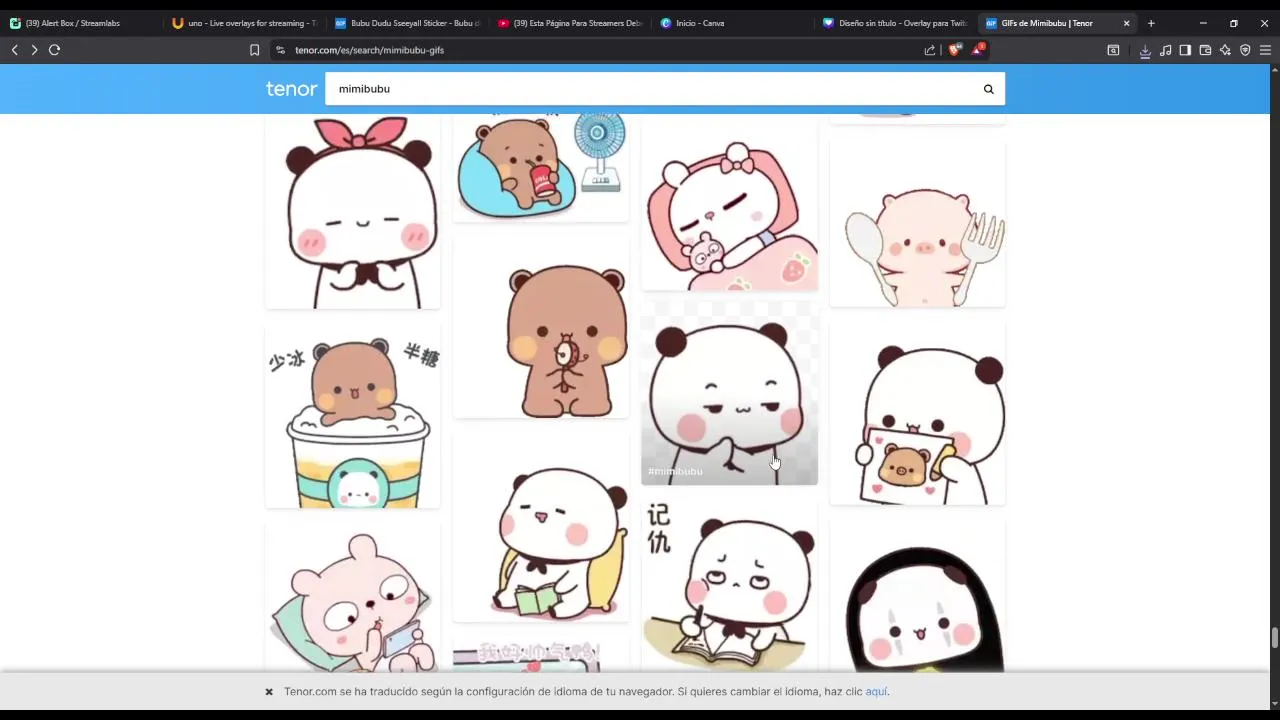The image size is (1280, 720).
Task: Open the smug panda GIF tagged #mimibubu
Action: pos(729,393)
